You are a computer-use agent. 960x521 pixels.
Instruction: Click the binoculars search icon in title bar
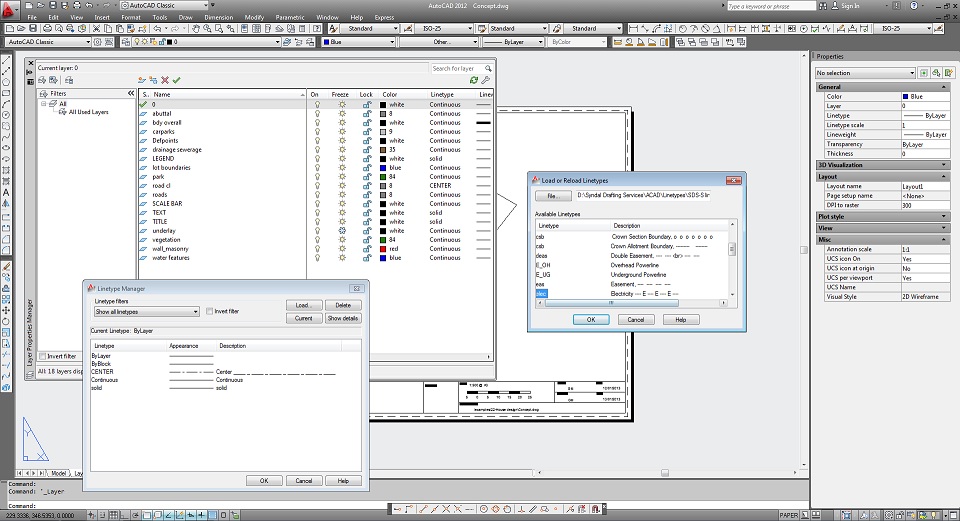(x=823, y=6)
